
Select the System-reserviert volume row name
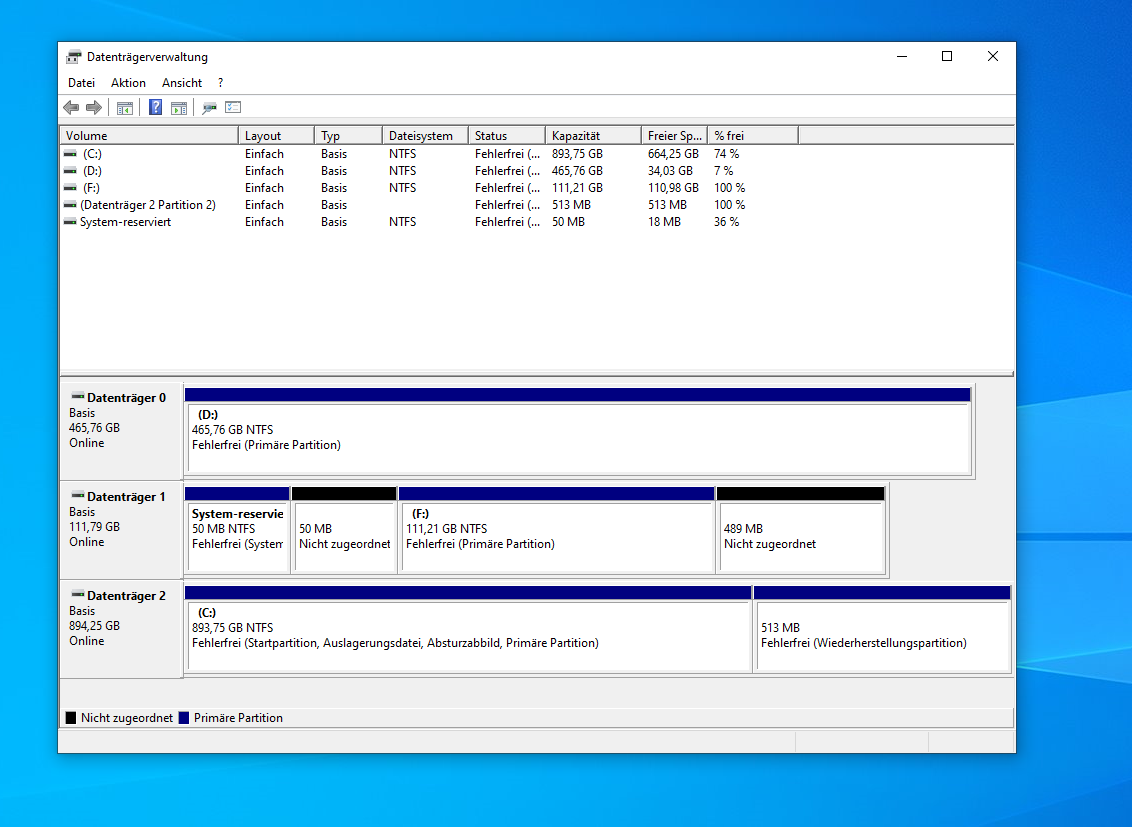(x=126, y=222)
